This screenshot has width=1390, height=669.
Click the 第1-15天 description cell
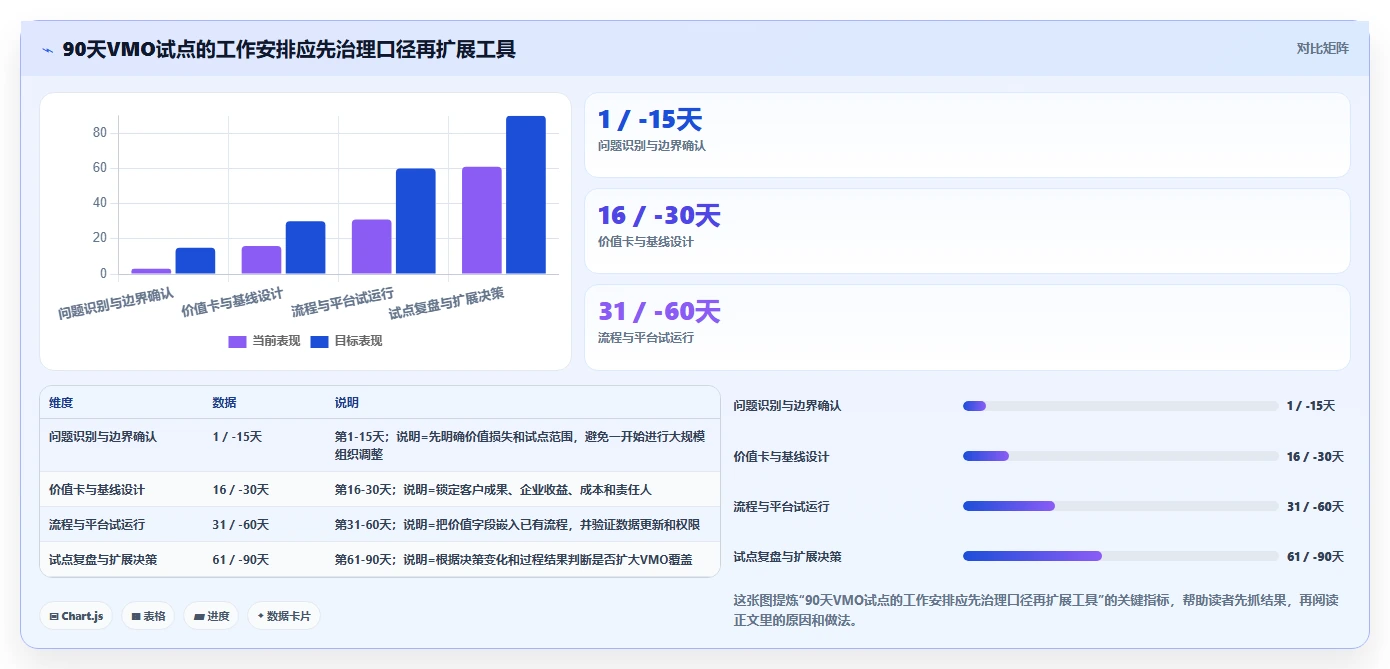coord(521,445)
